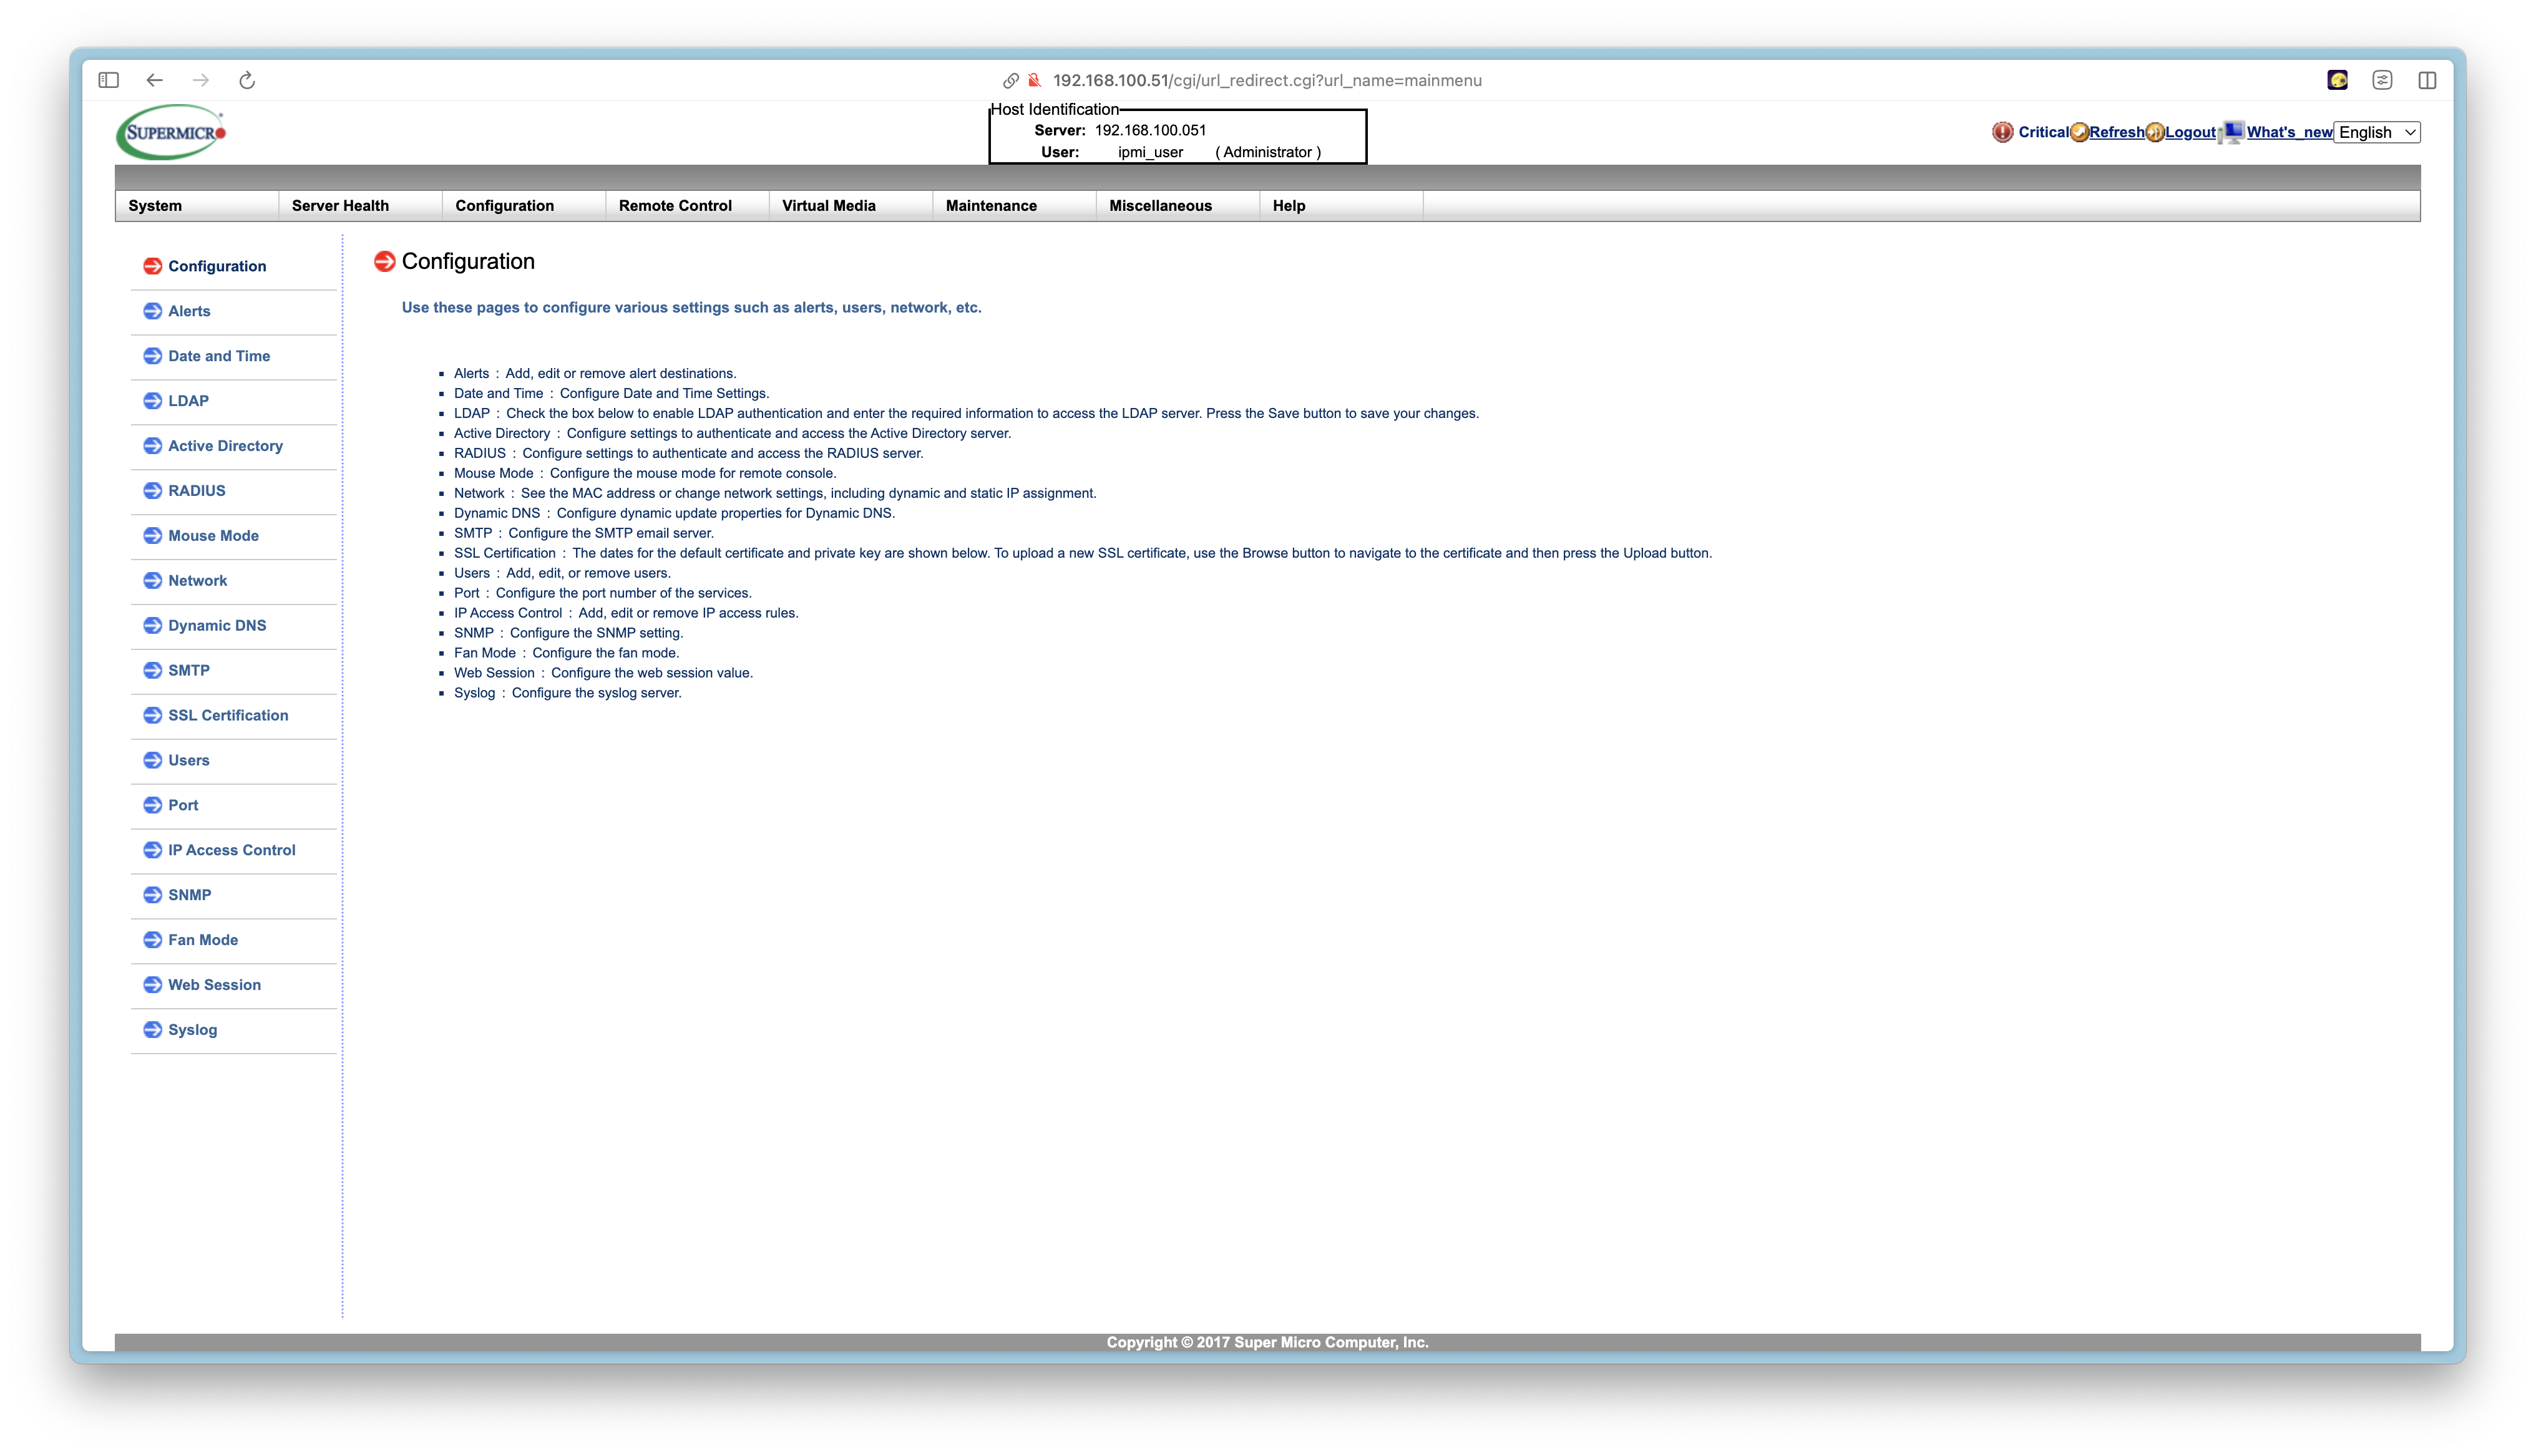Click the 'Syslog : Configure the syslog server.' line
Viewport: 2536px width, 1456px height.
tap(567, 693)
